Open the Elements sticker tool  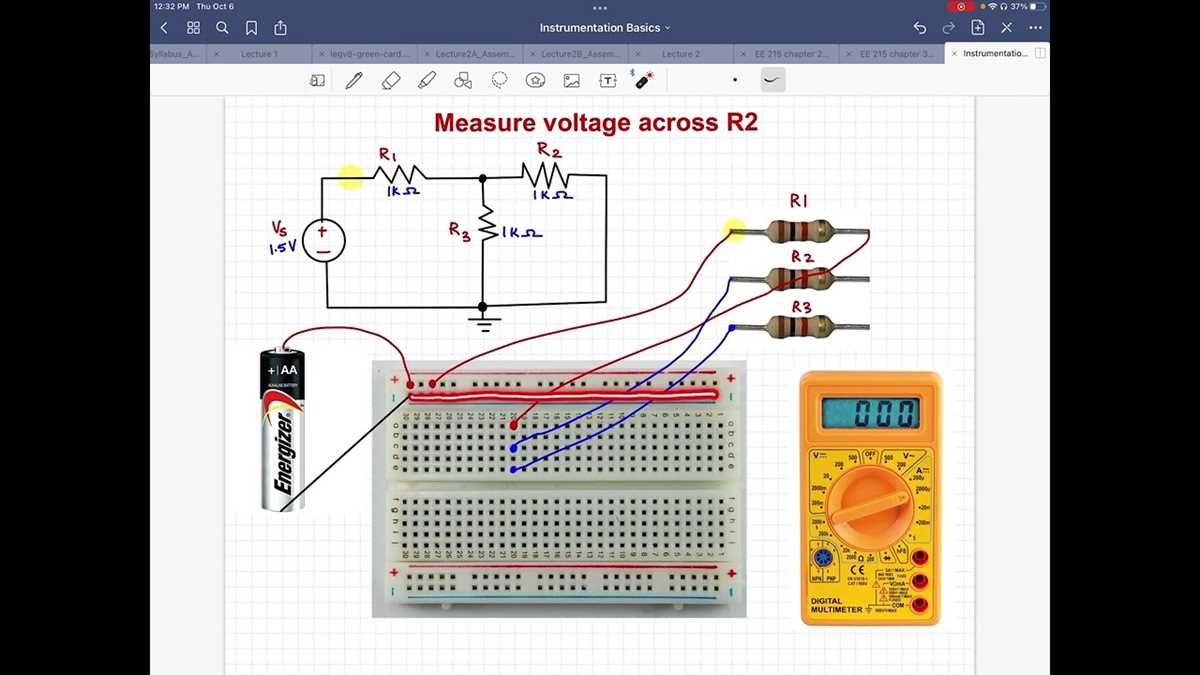536,80
